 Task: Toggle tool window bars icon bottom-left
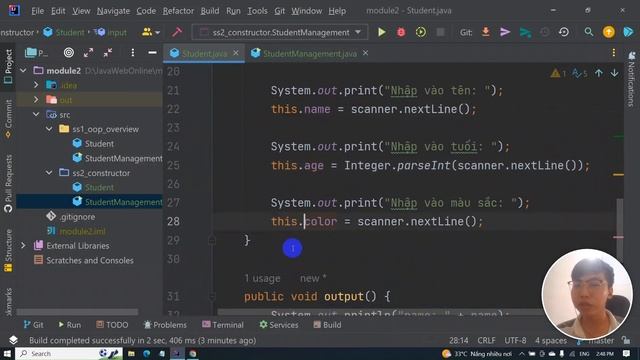point(13,340)
